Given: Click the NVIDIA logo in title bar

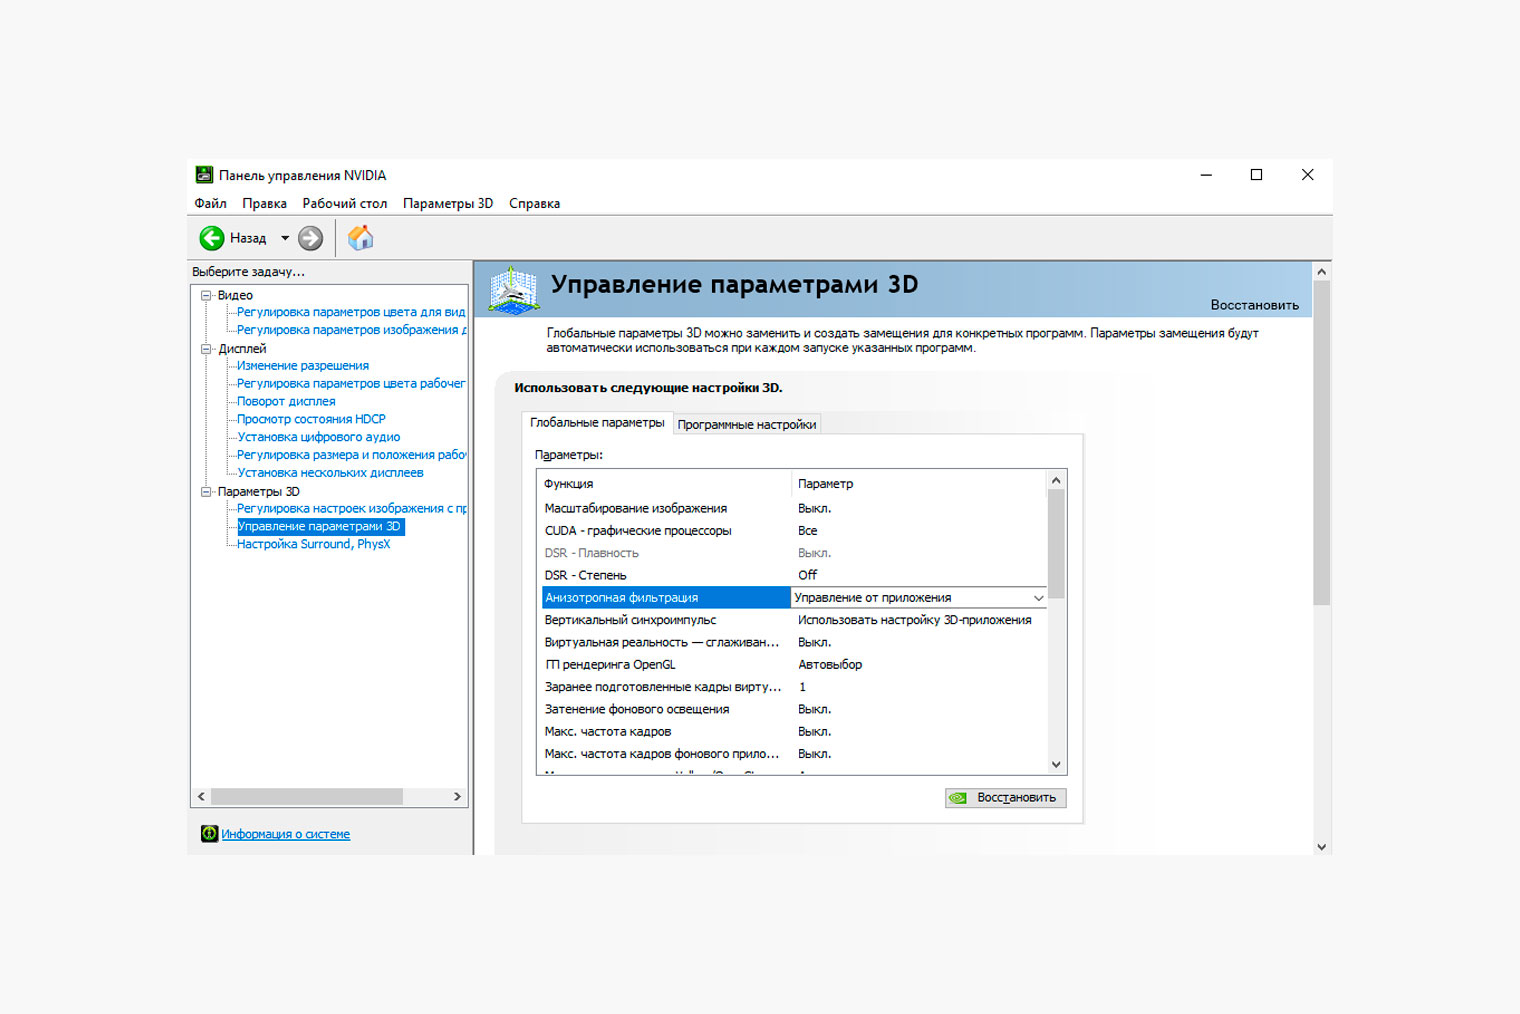Looking at the screenshot, I should click(204, 175).
